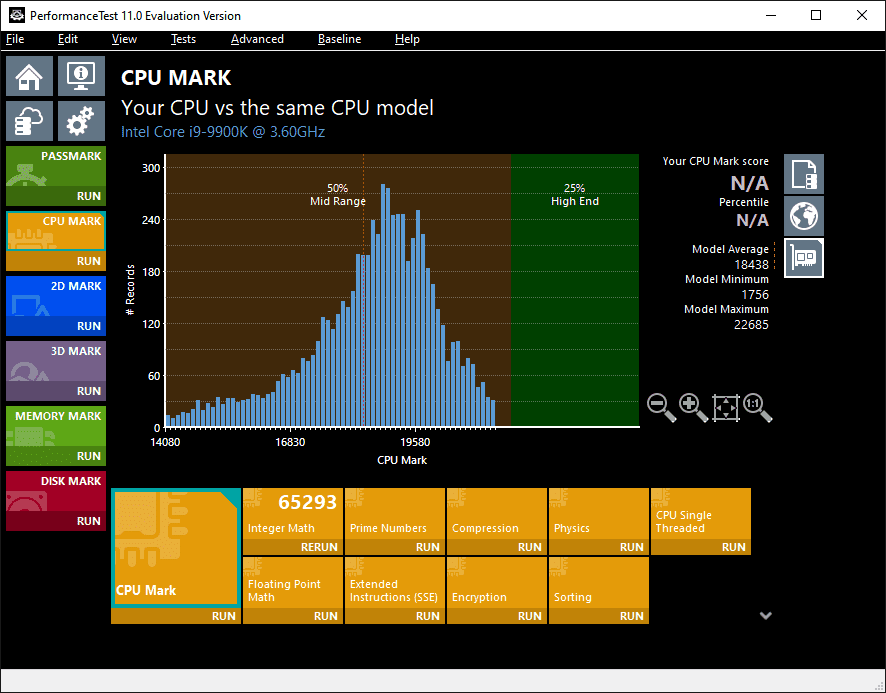Select the large CPU Mark summary tile
Screen dimensions: 886x693
(176, 548)
